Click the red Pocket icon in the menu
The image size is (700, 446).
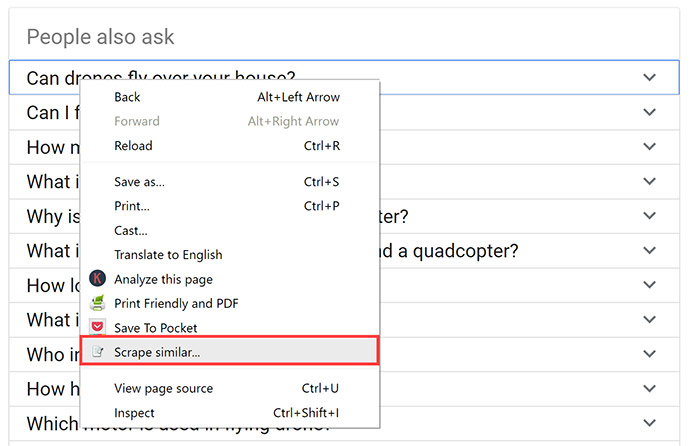(x=97, y=328)
